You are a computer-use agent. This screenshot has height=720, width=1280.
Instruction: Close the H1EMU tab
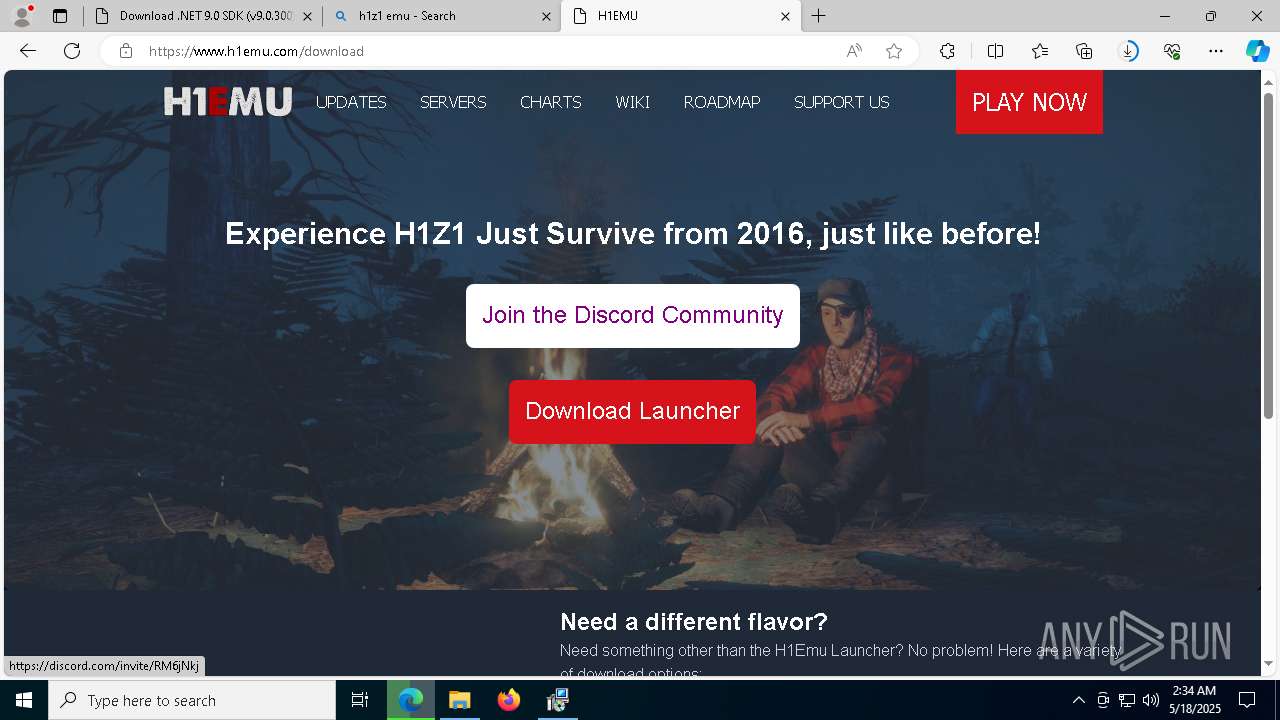tap(785, 16)
